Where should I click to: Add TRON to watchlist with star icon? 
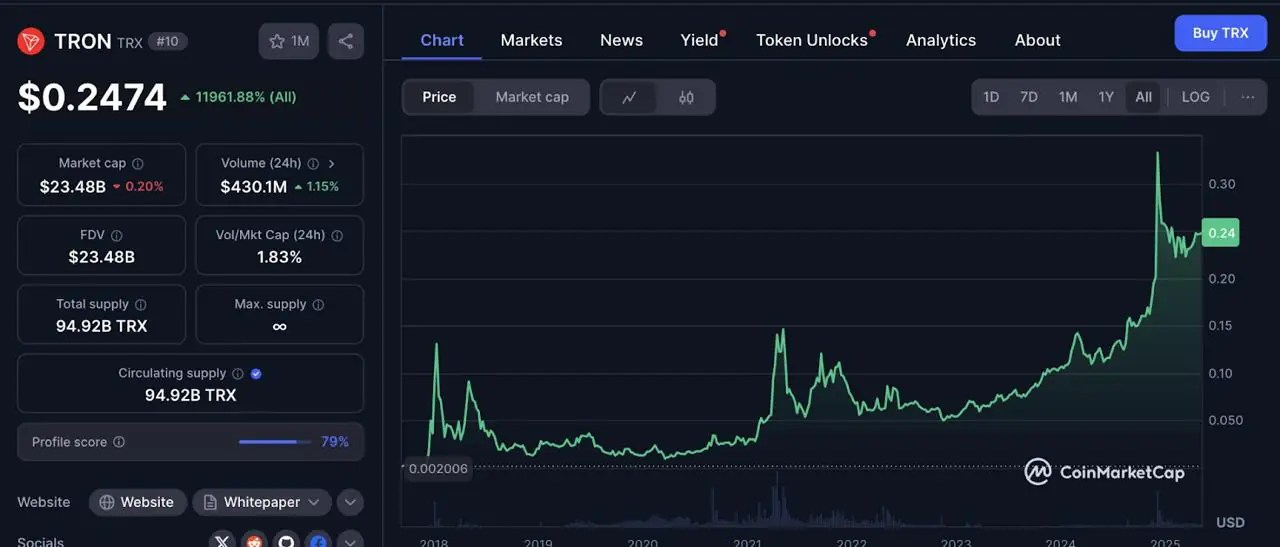289,41
